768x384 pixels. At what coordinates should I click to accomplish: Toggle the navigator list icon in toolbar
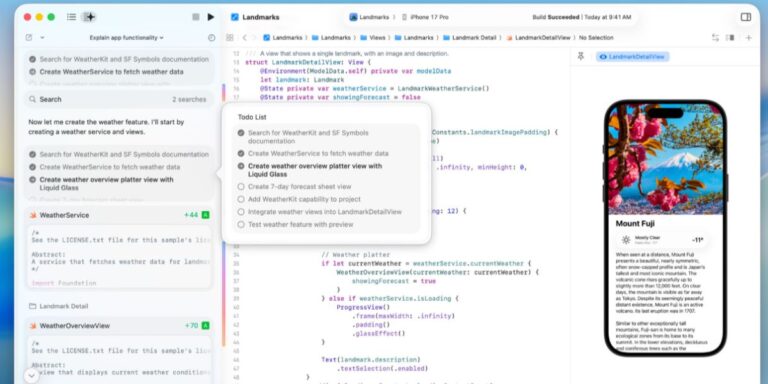tap(72, 17)
